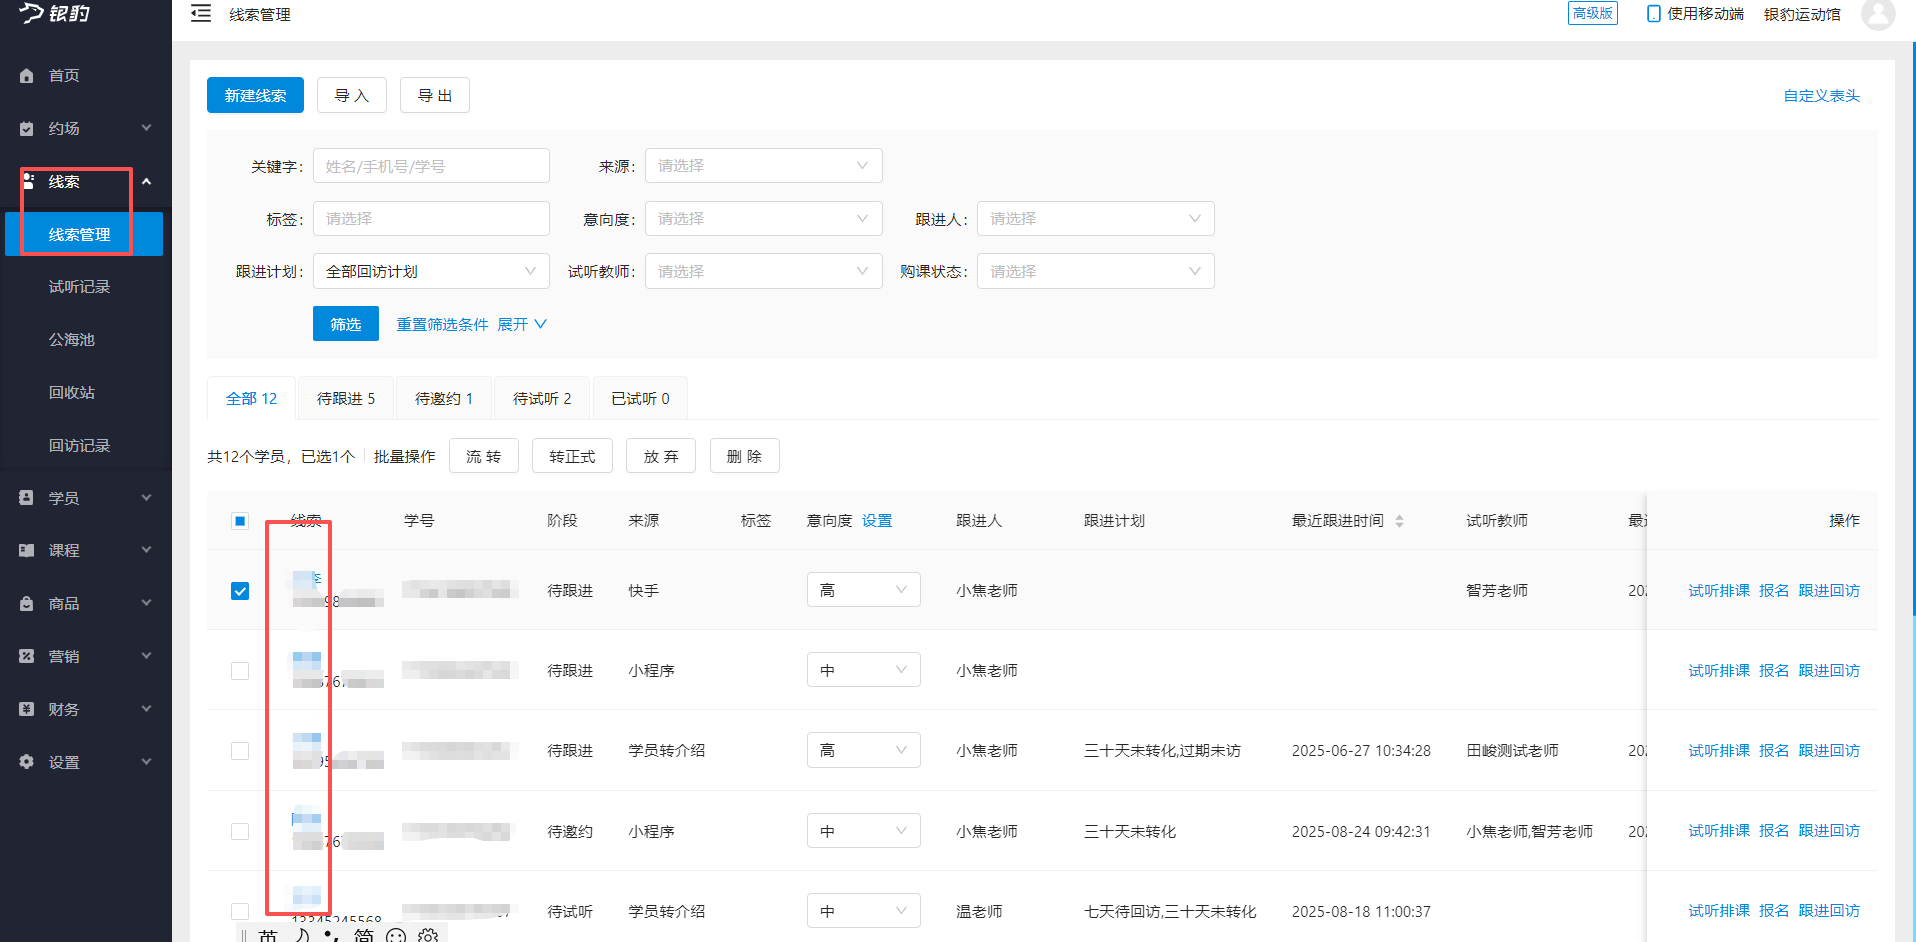This screenshot has height=942, width=1916.
Task: Click the user avatar icon at top right
Action: (1878, 15)
